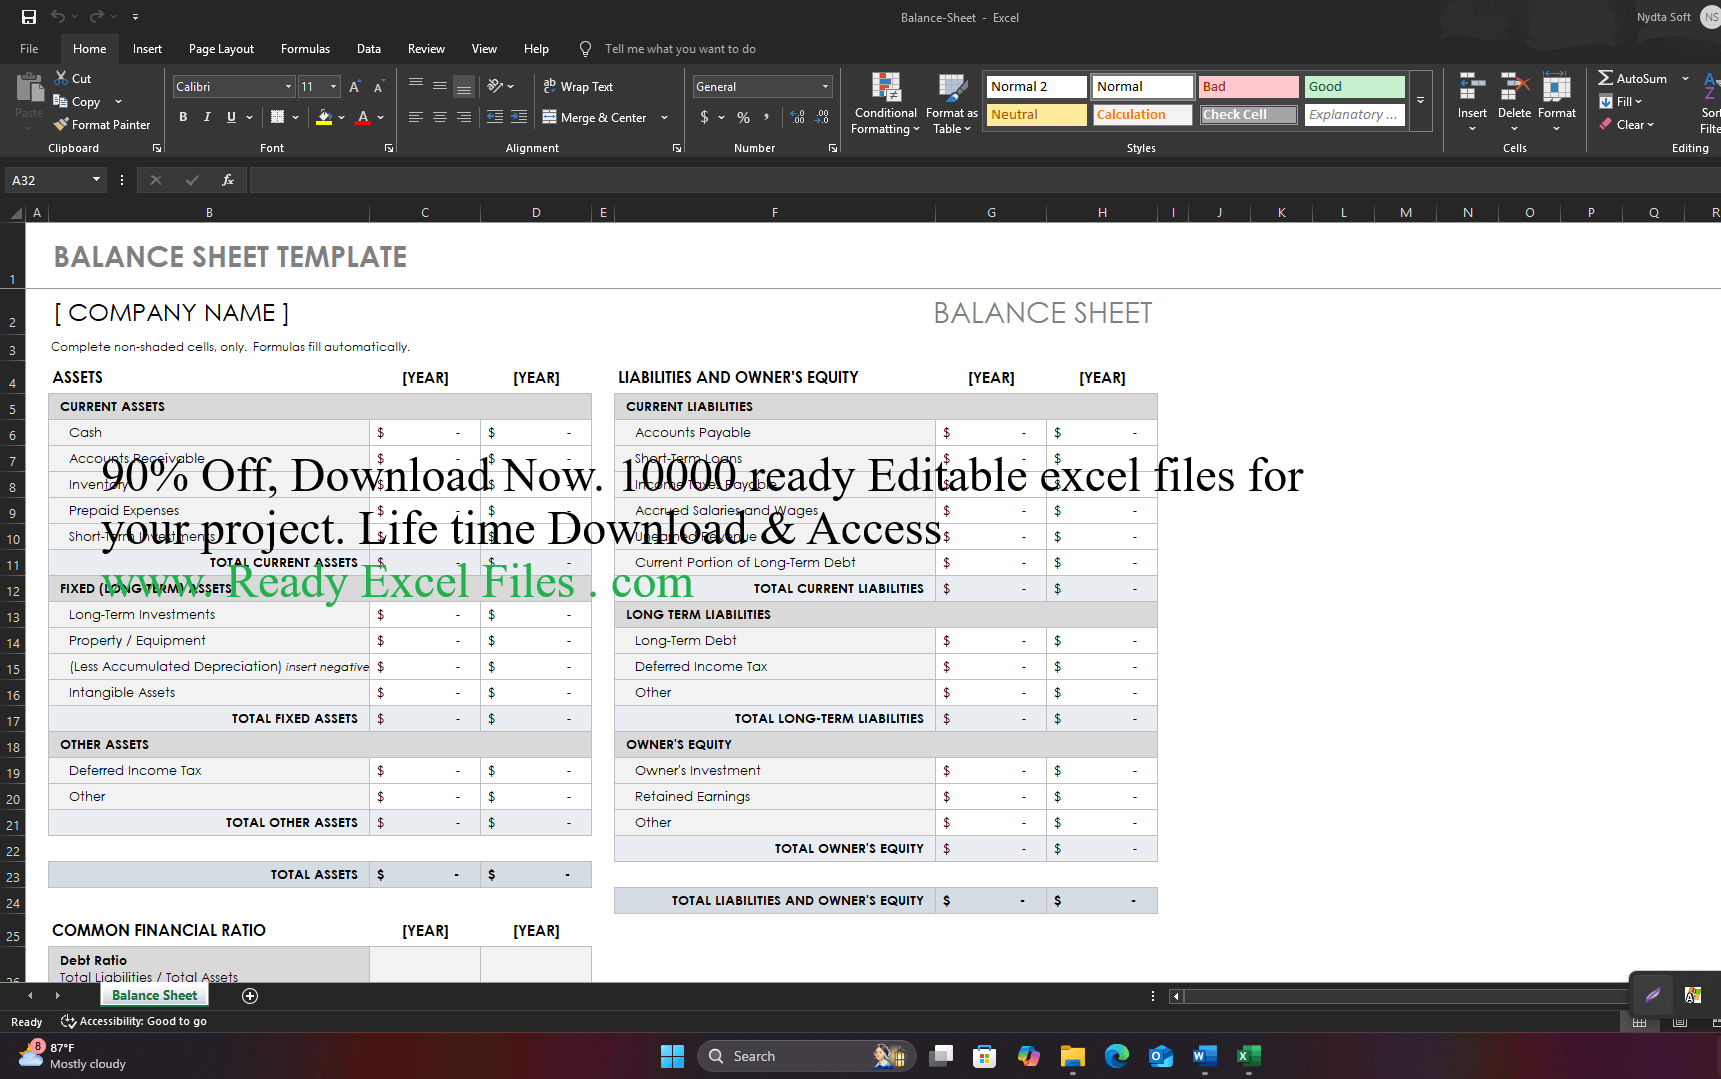Select the Format Painter brush
The width and height of the screenshot is (1721, 1079).
[61, 124]
